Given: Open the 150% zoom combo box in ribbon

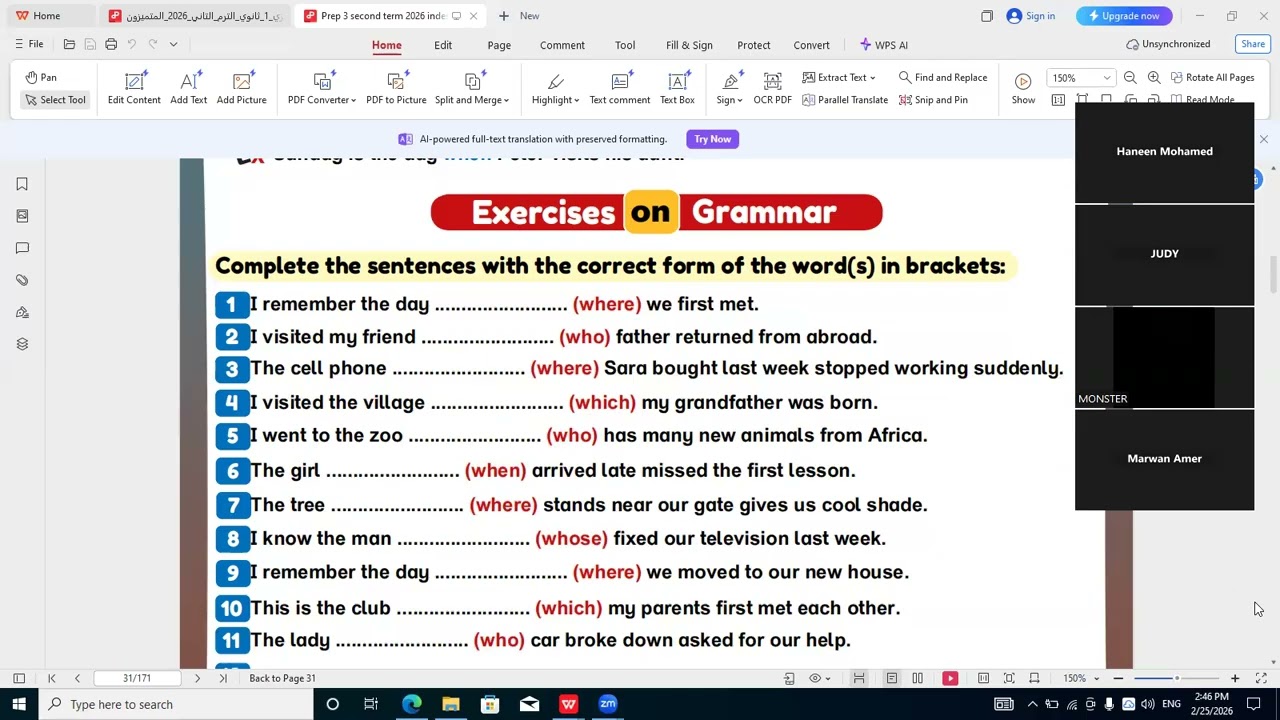Looking at the screenshot, I should click(x=1081, y=77).
